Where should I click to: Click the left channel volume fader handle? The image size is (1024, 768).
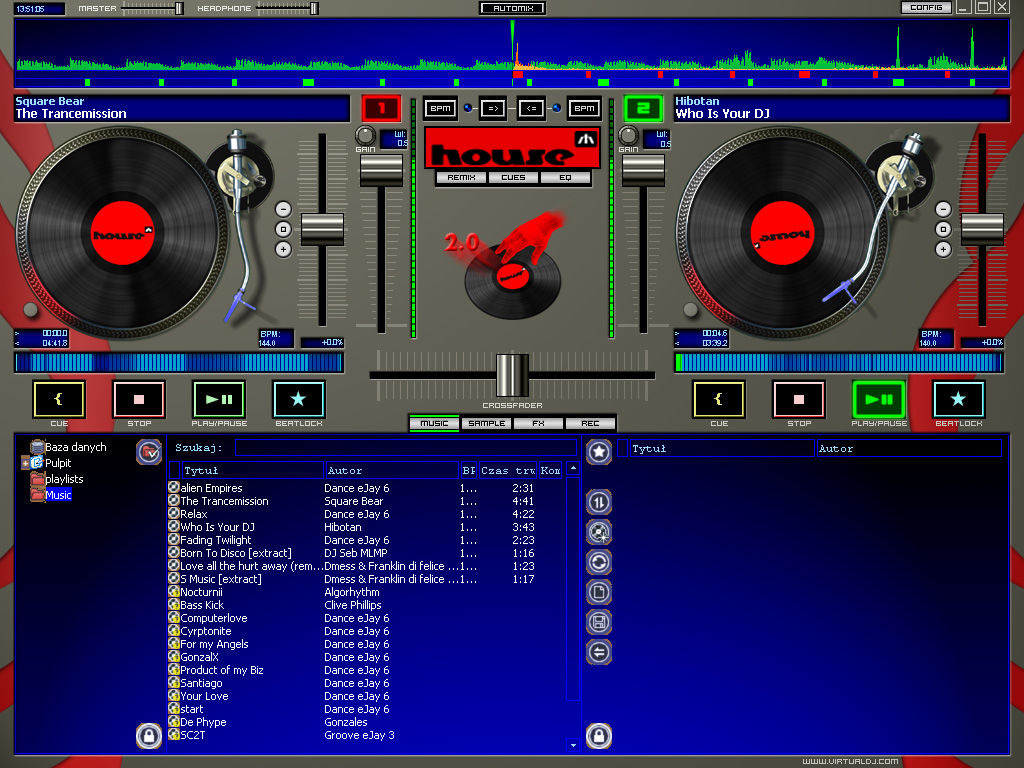(381, 170)
